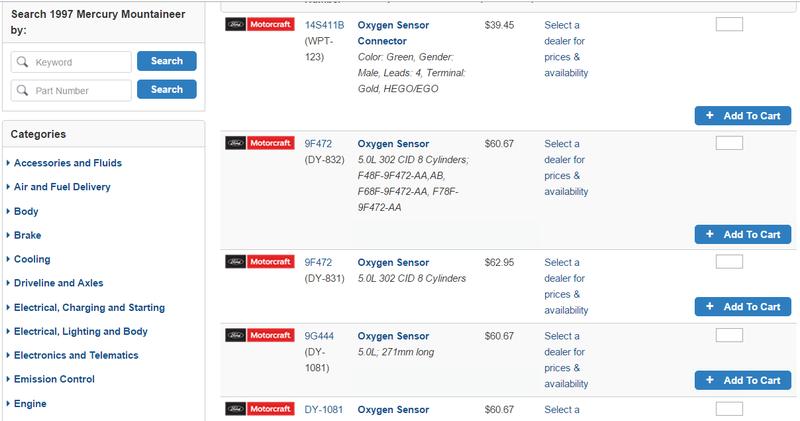Focus the Keyword search input field
800x421 pixels.
click(x=71, y=62)
